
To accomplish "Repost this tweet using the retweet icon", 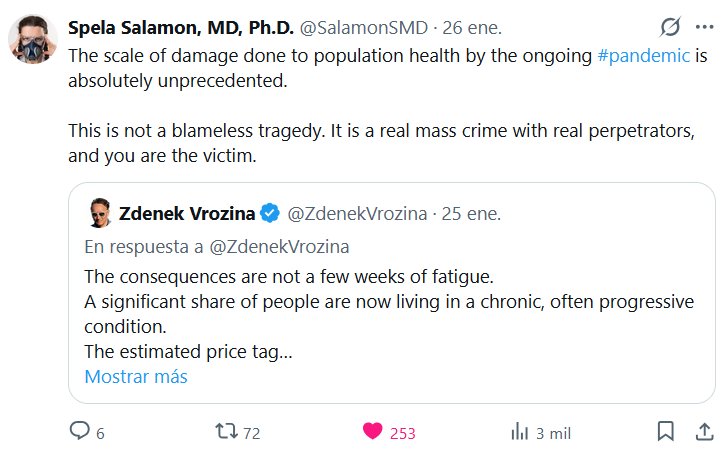I will 227,432.
